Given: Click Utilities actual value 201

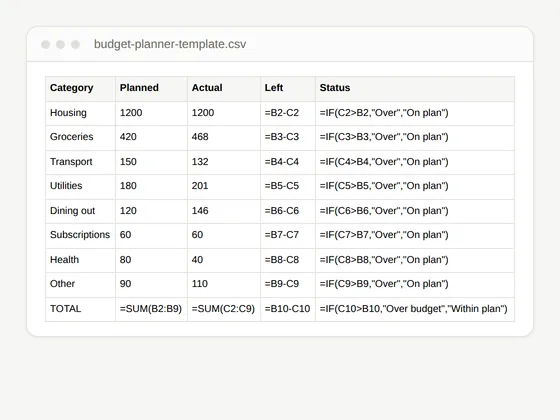Looking at the screenshot, I should [x=224, y=186].
